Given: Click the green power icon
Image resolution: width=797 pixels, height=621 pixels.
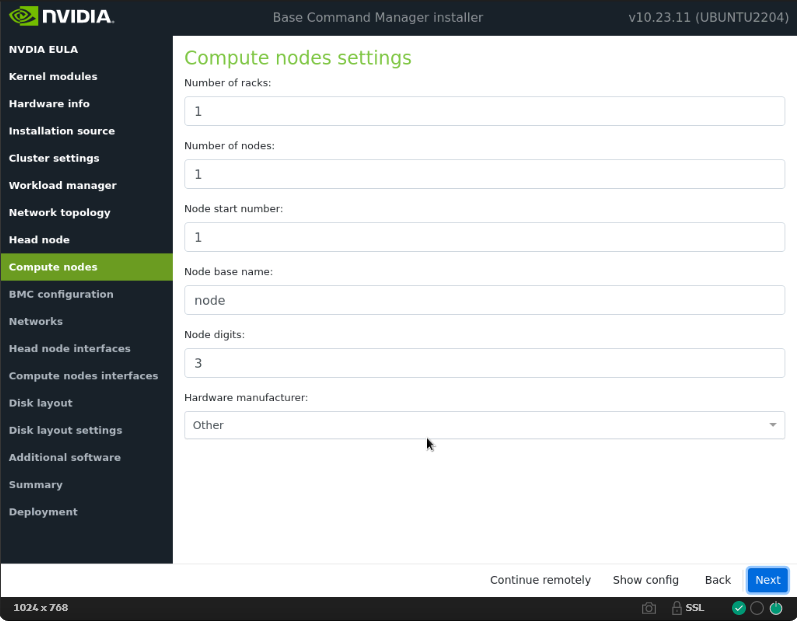Looking at the screenshot, I should coord(776,608).
